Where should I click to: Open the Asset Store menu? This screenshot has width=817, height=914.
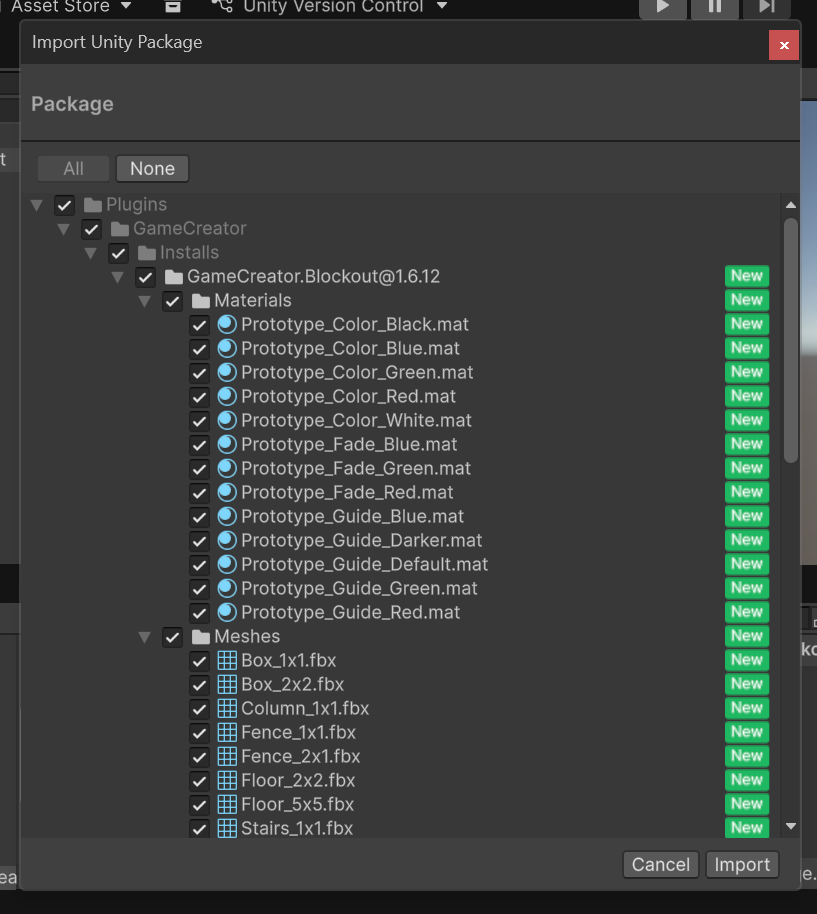point(70,7)
